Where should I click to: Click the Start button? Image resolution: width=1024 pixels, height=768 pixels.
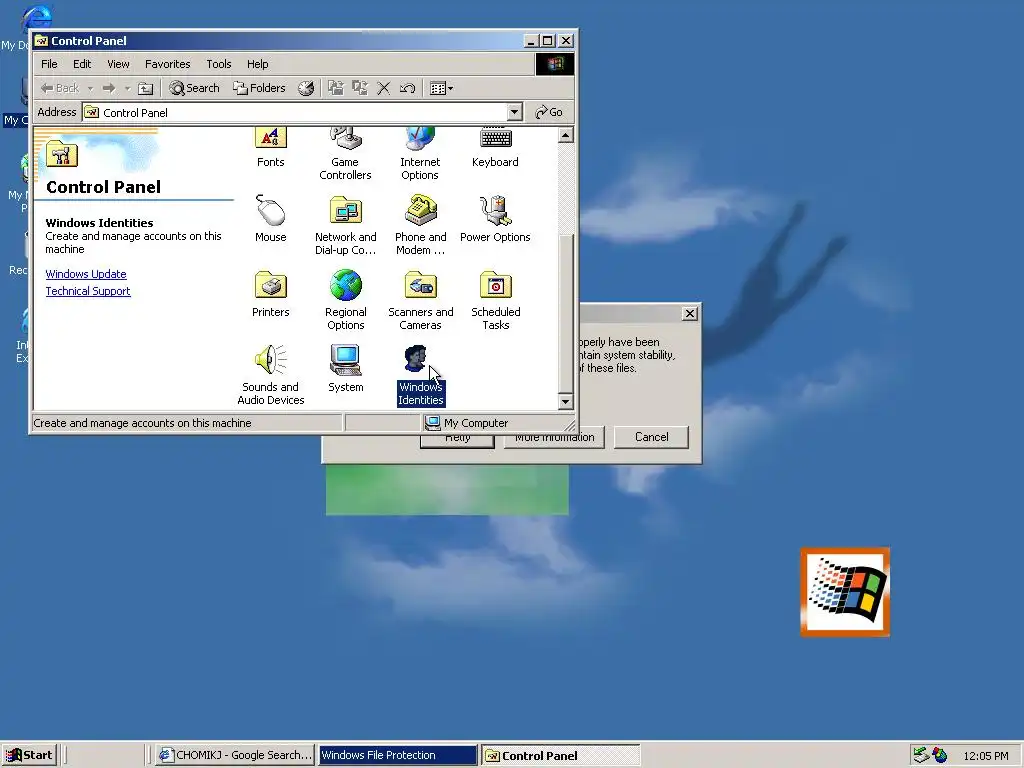coord(29,755)
